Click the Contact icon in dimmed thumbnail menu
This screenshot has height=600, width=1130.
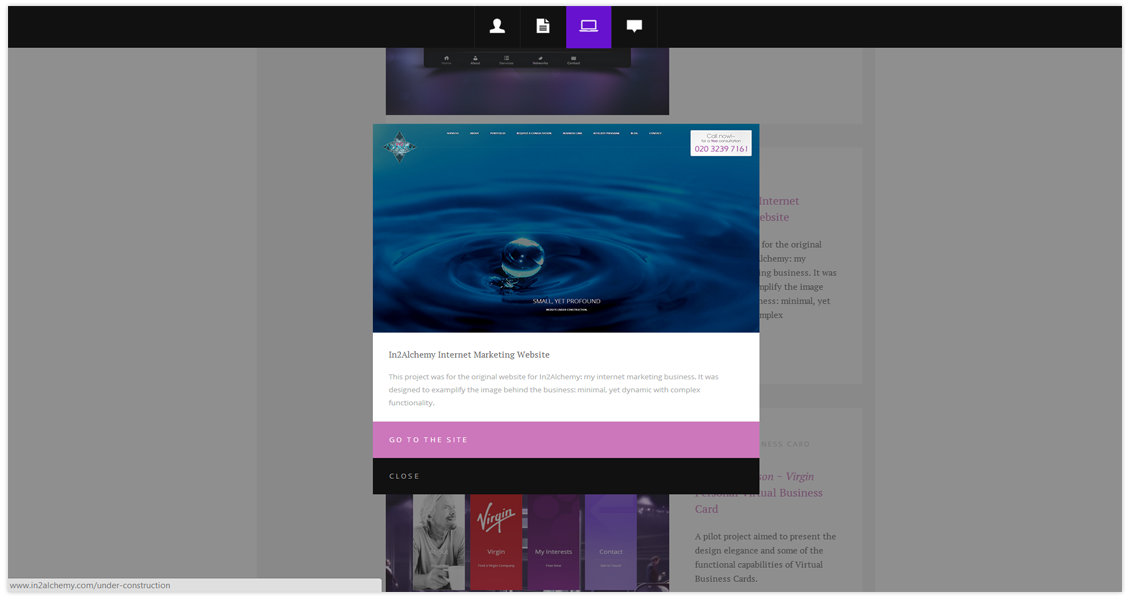pos(573,59)
